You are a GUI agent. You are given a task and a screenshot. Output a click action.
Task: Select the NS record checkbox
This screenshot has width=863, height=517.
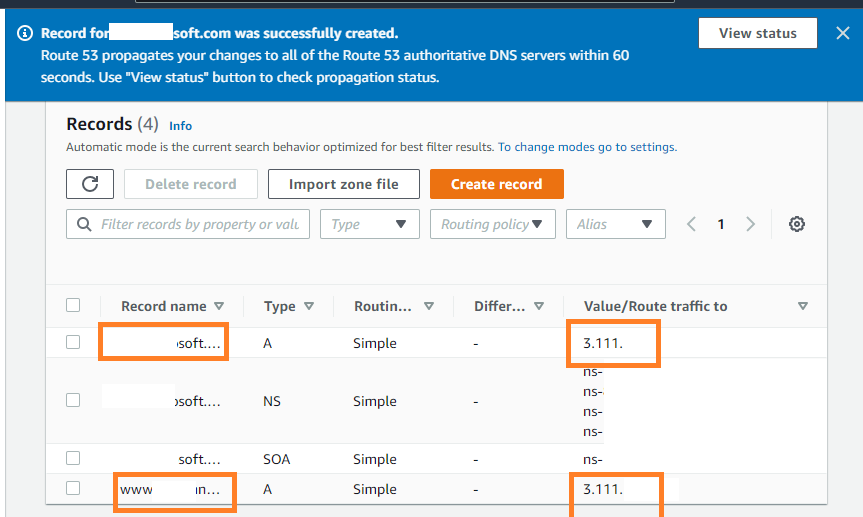click(x=73, y=400)
